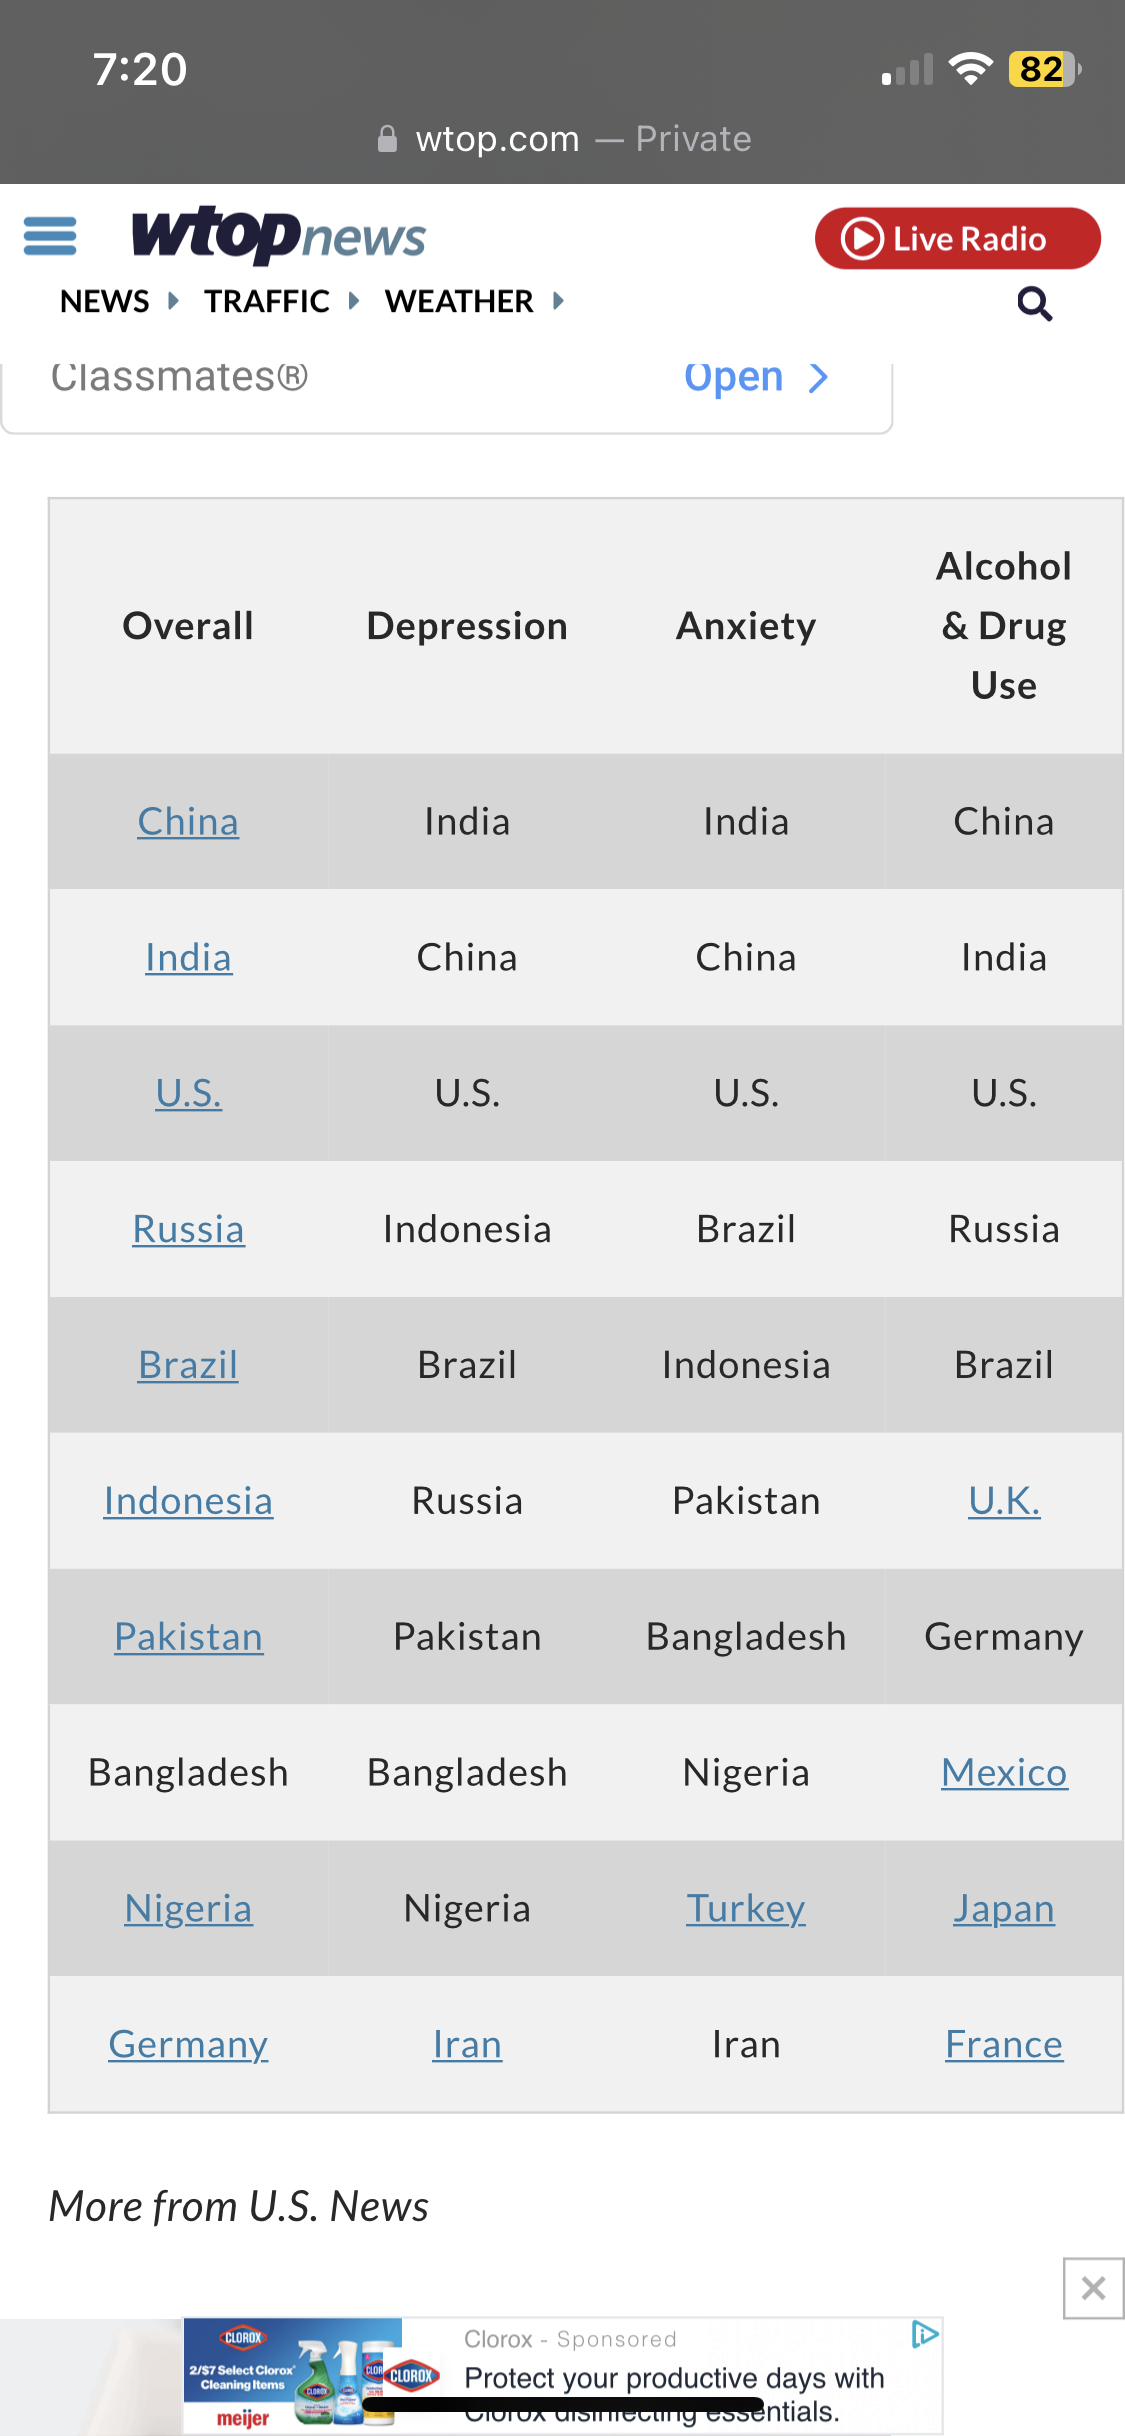Open the WEATHER section

(459, 301)
